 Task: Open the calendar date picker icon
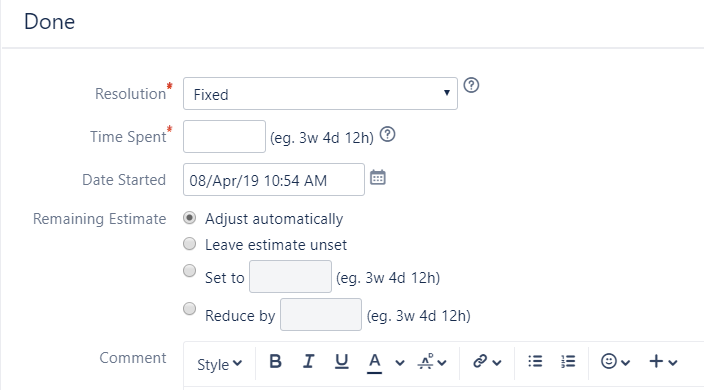click(378, 178)
